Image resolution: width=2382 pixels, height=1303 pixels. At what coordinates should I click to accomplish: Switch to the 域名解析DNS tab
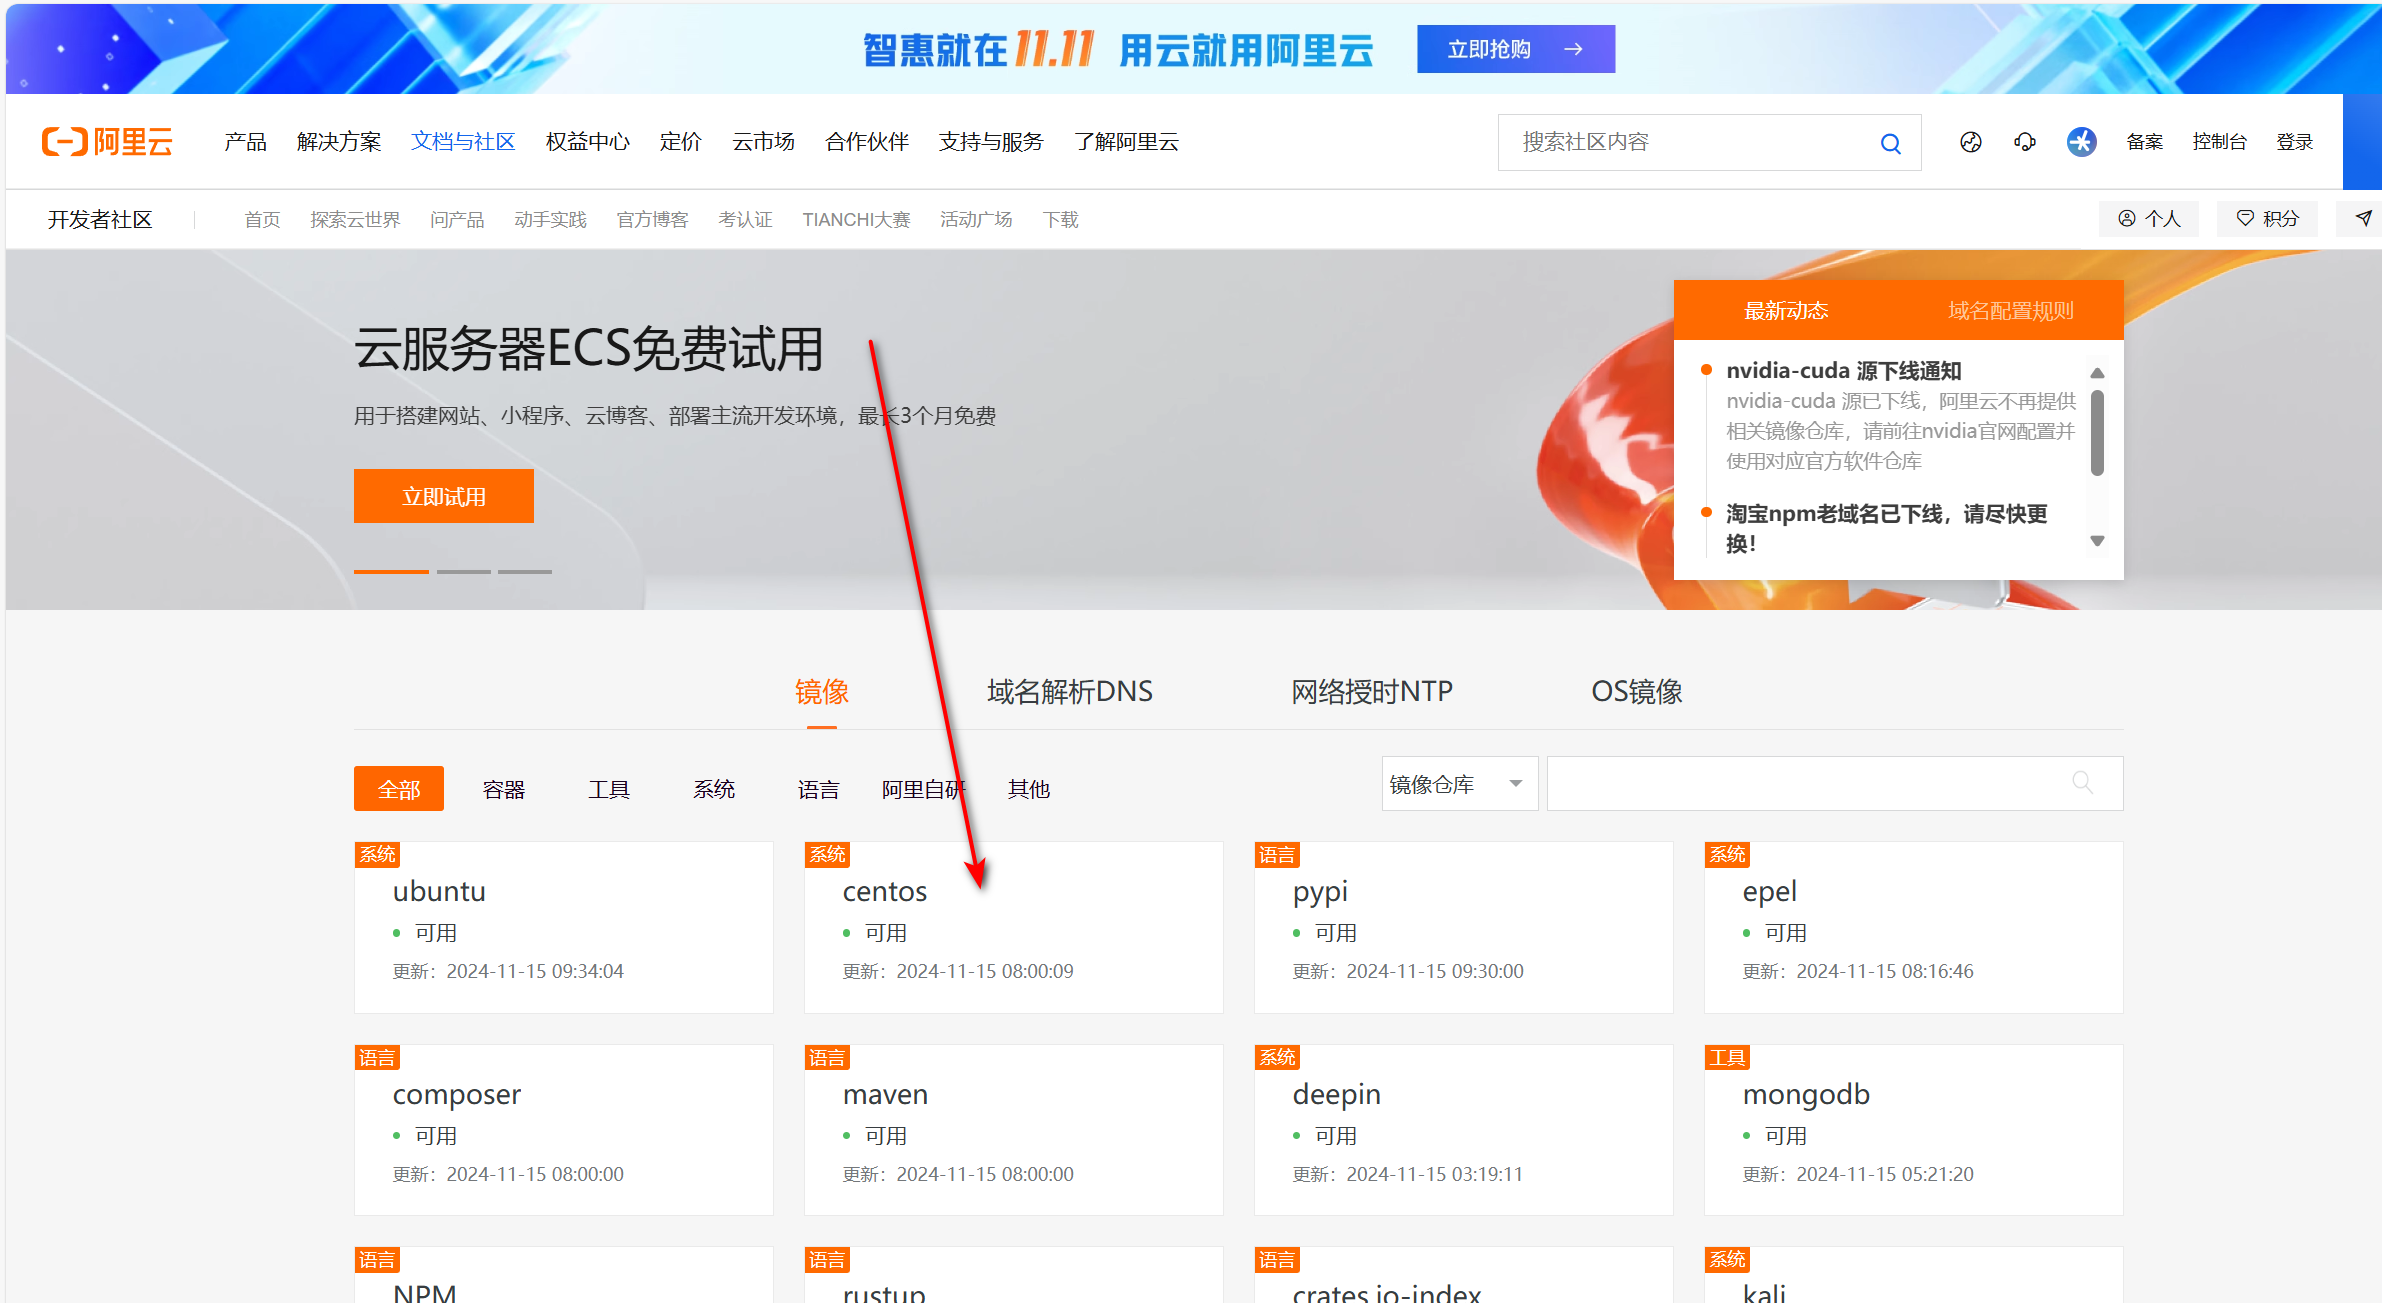[x=1069, y=691]
